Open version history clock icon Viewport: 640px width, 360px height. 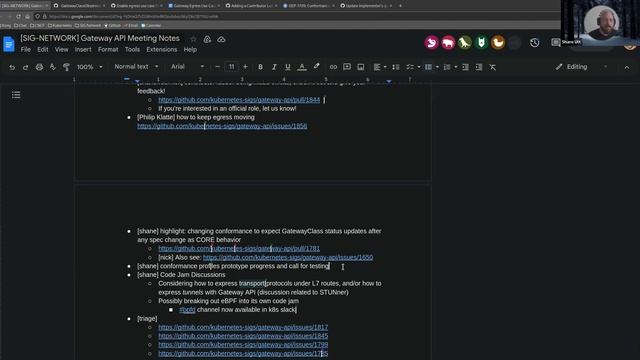[535, 42]
